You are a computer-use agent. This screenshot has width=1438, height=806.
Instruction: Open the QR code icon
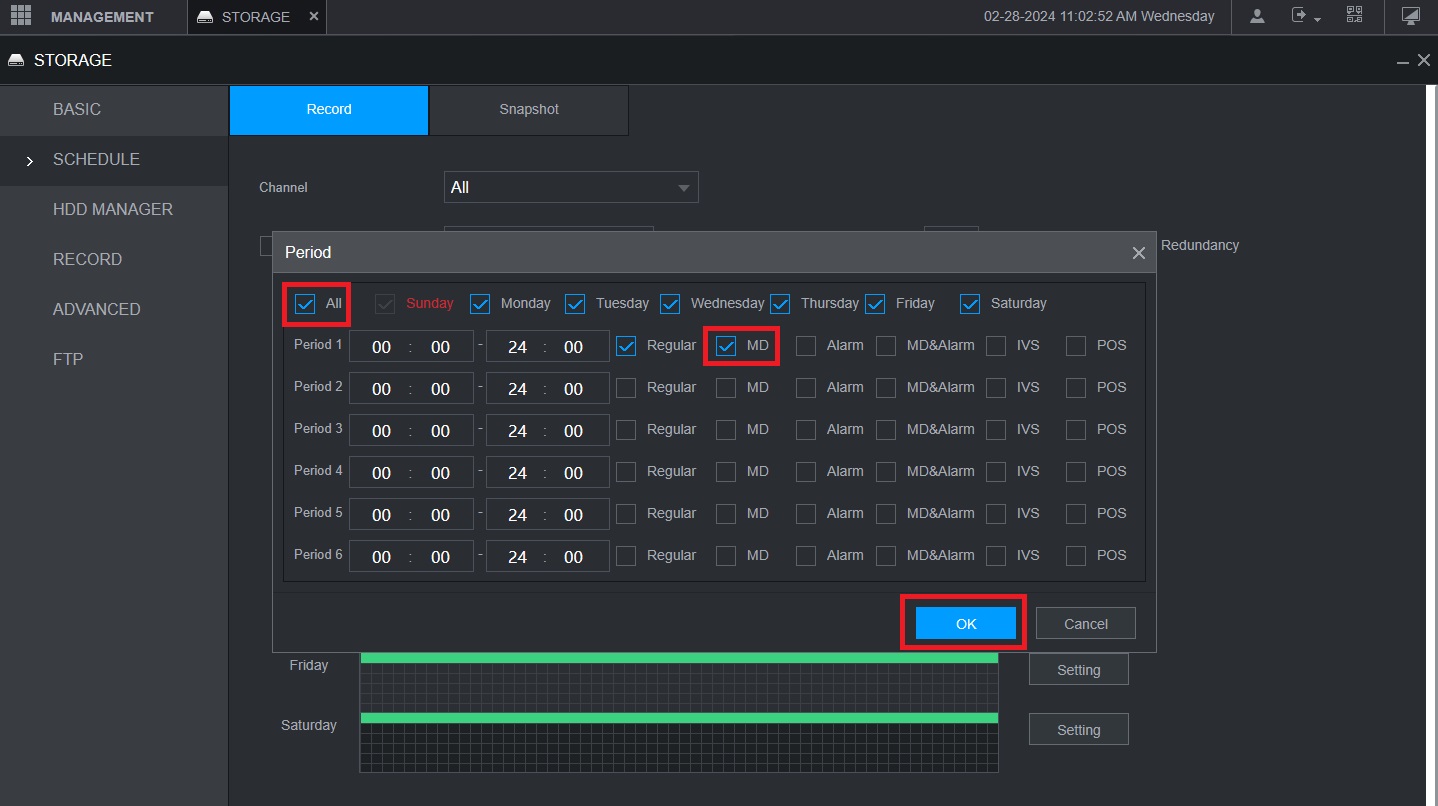[x=1354, y=15]
